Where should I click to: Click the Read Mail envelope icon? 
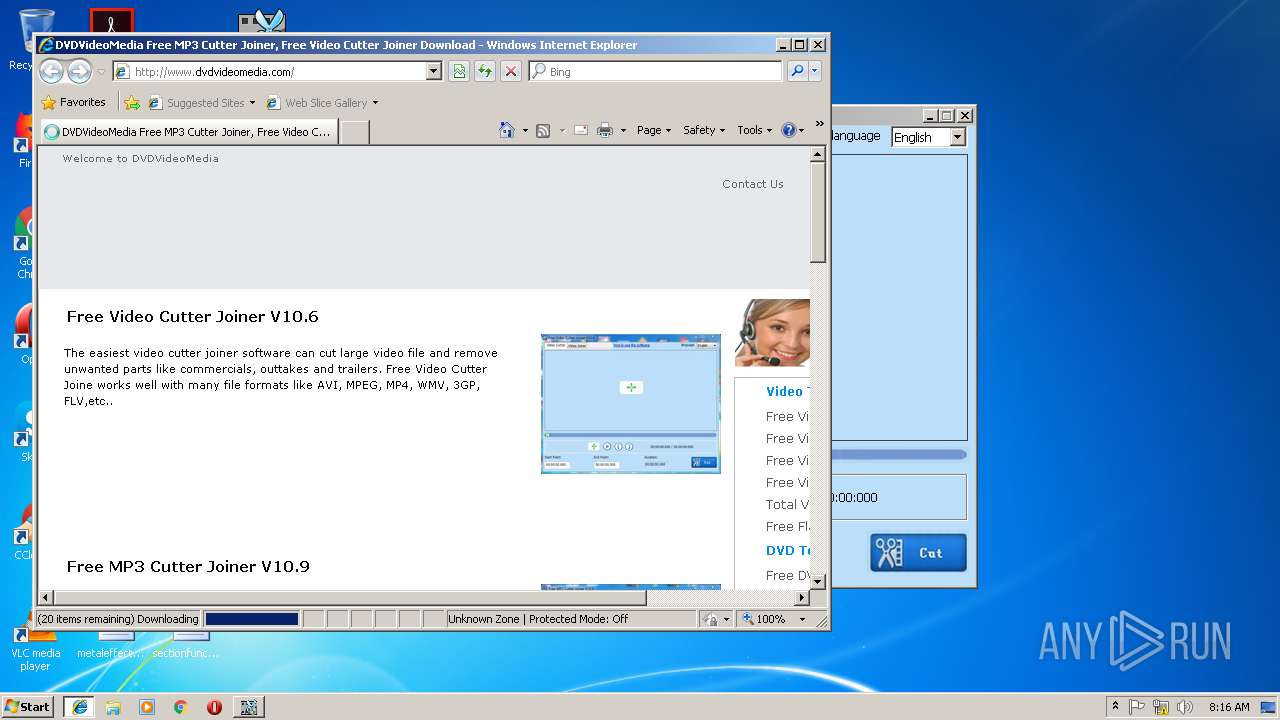click(x=580, y=130)
